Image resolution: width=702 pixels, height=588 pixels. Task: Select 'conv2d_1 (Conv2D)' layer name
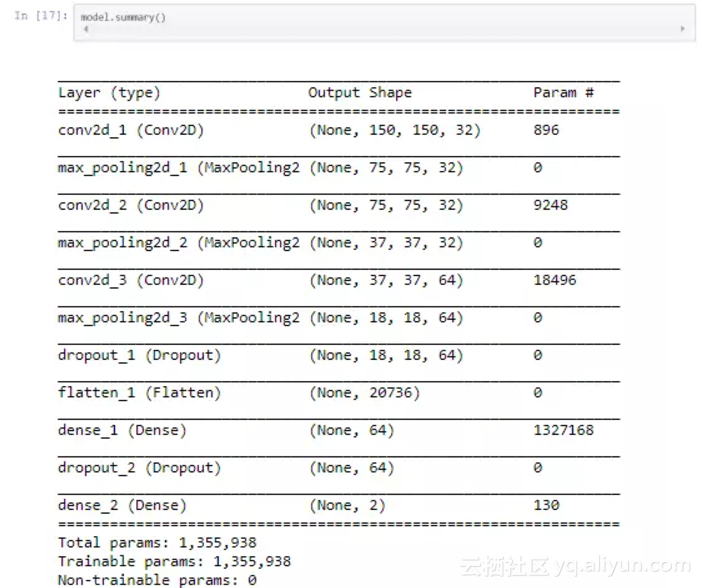131,130
